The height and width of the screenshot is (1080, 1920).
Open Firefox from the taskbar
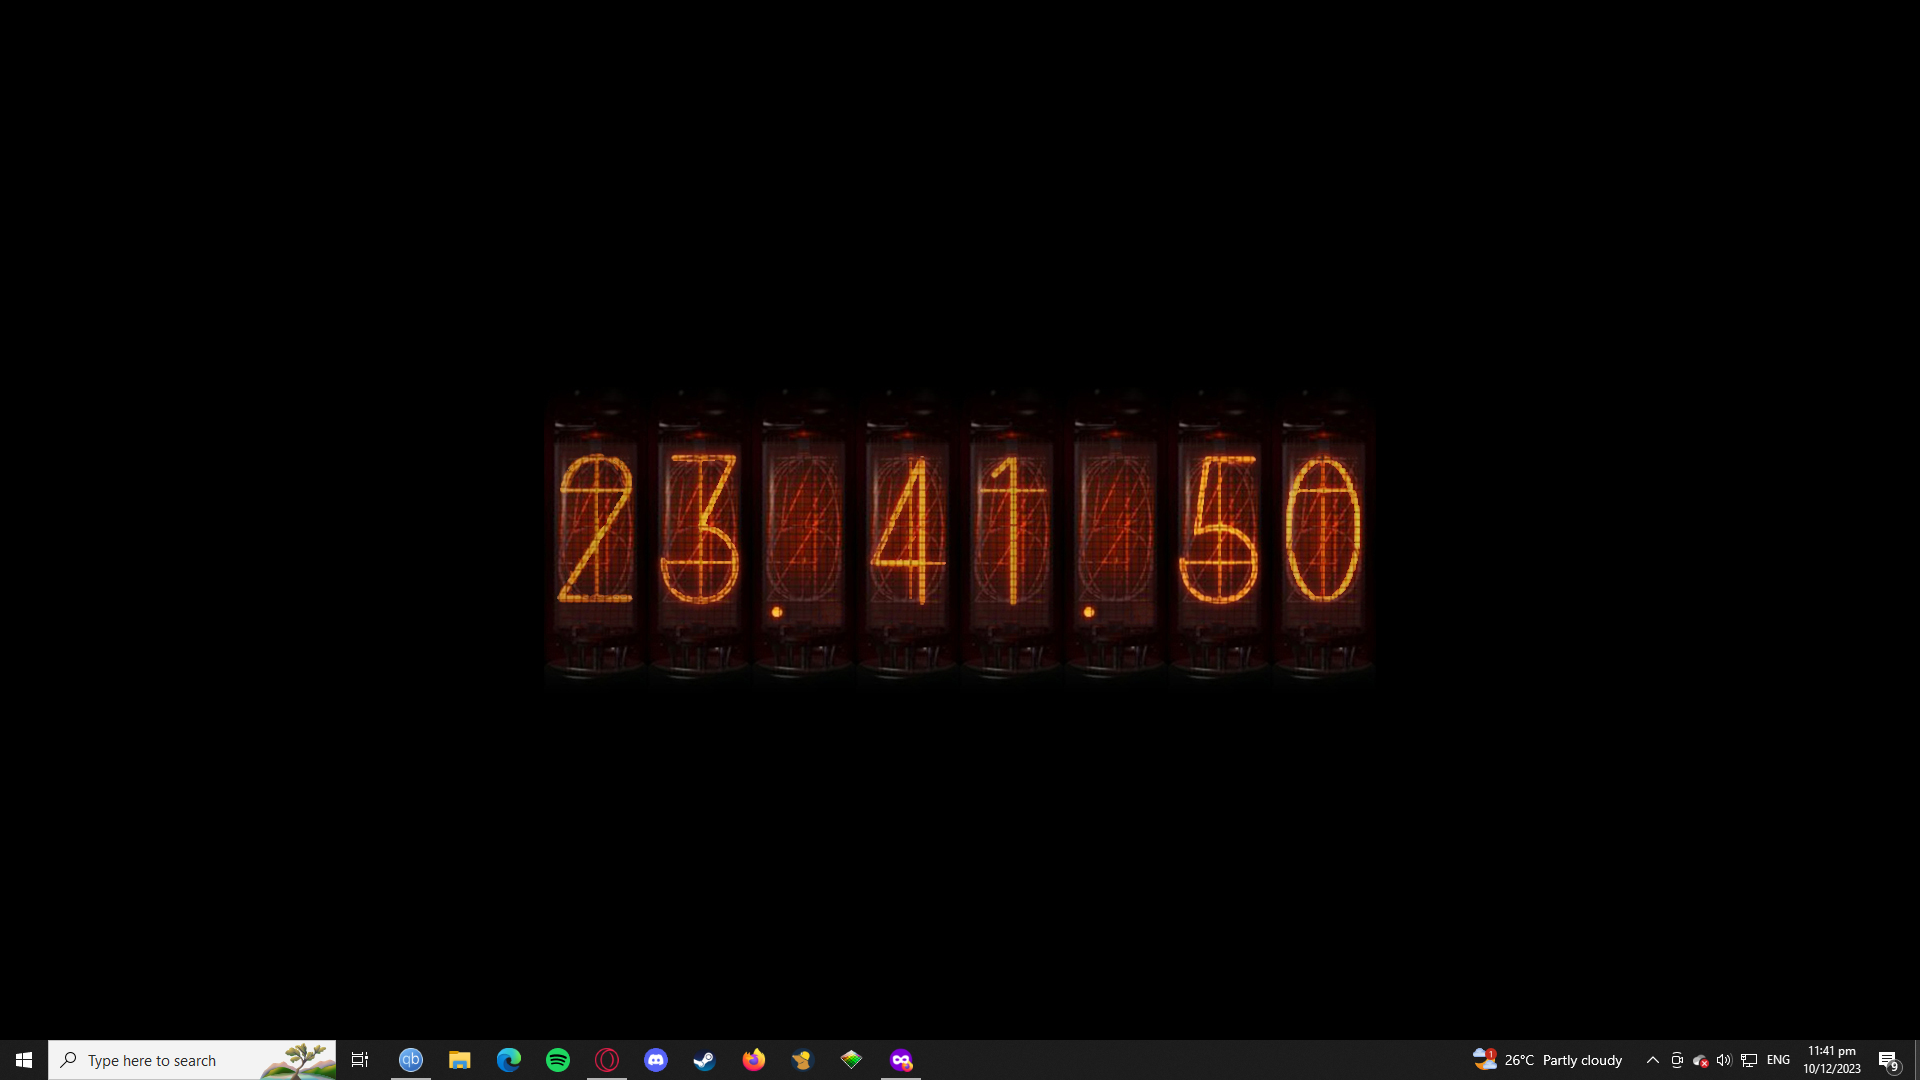pyautogui.click(x=754, y=1060)
